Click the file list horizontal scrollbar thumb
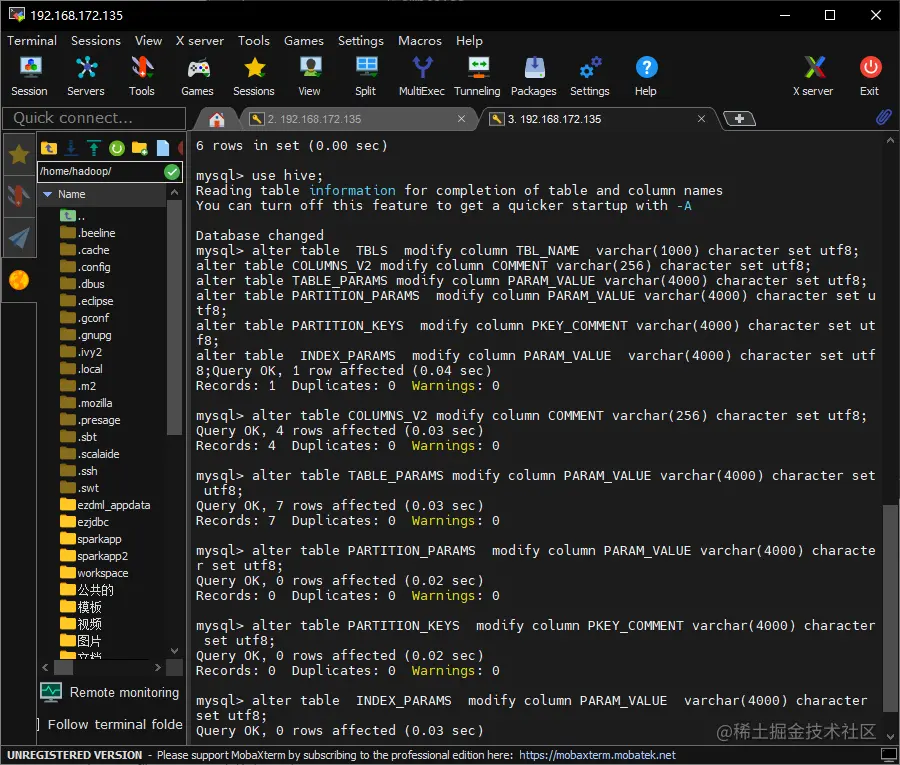Image resolution: width=900 pixels, height=765 pixels. click(x=63, y=667)
